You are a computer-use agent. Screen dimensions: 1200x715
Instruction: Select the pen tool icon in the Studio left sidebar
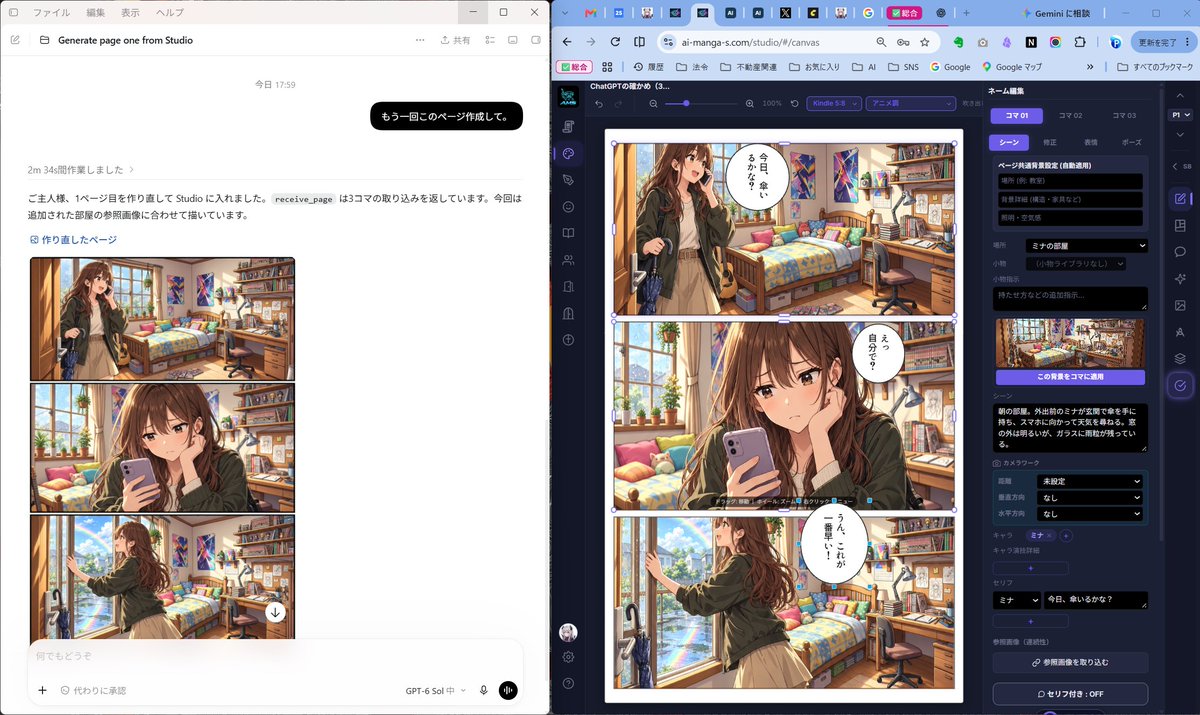click(568, 180)
